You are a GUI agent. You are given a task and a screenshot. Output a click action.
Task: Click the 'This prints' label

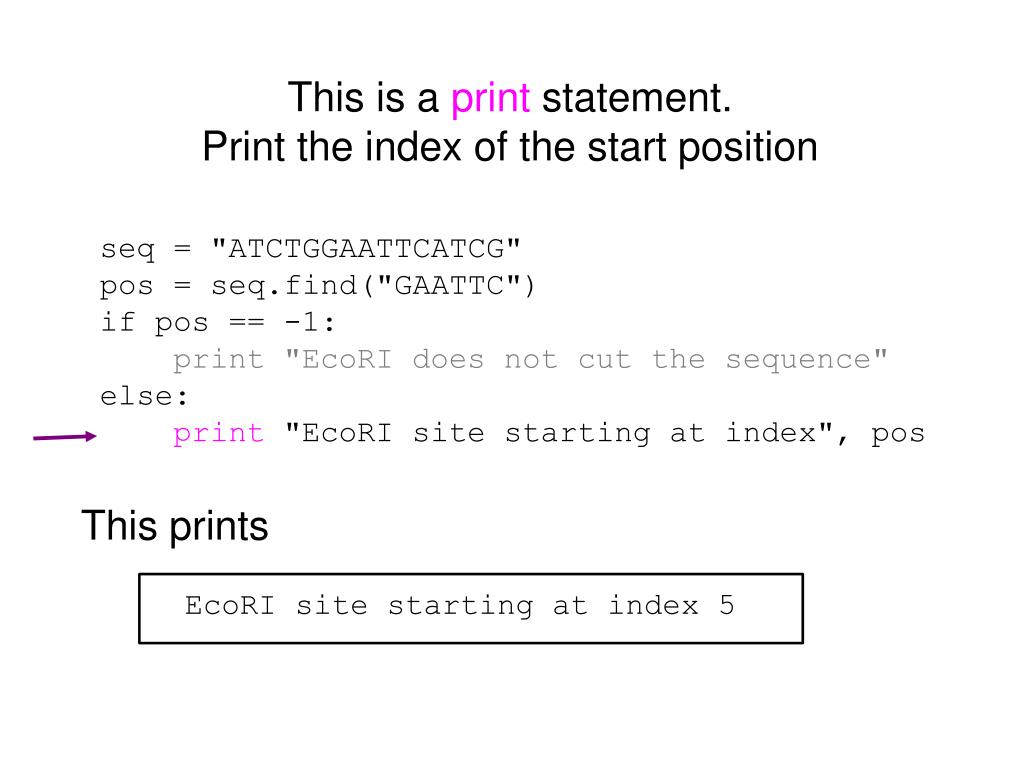point(175,526)
